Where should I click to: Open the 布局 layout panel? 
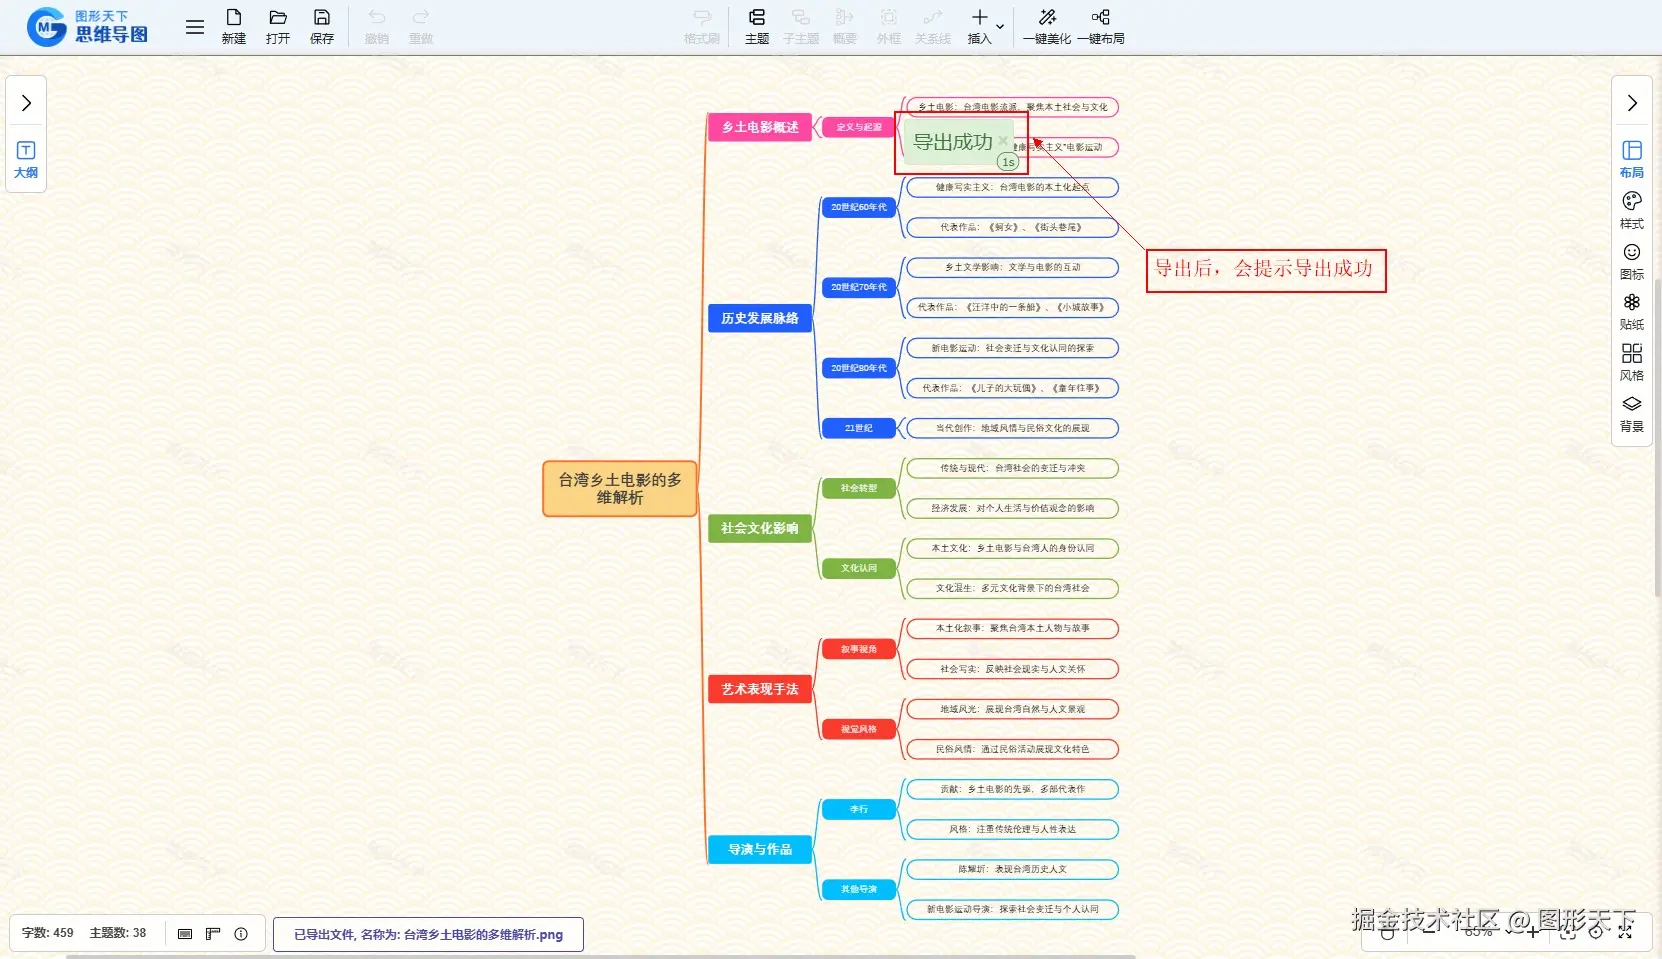(x=1632, y=160)
